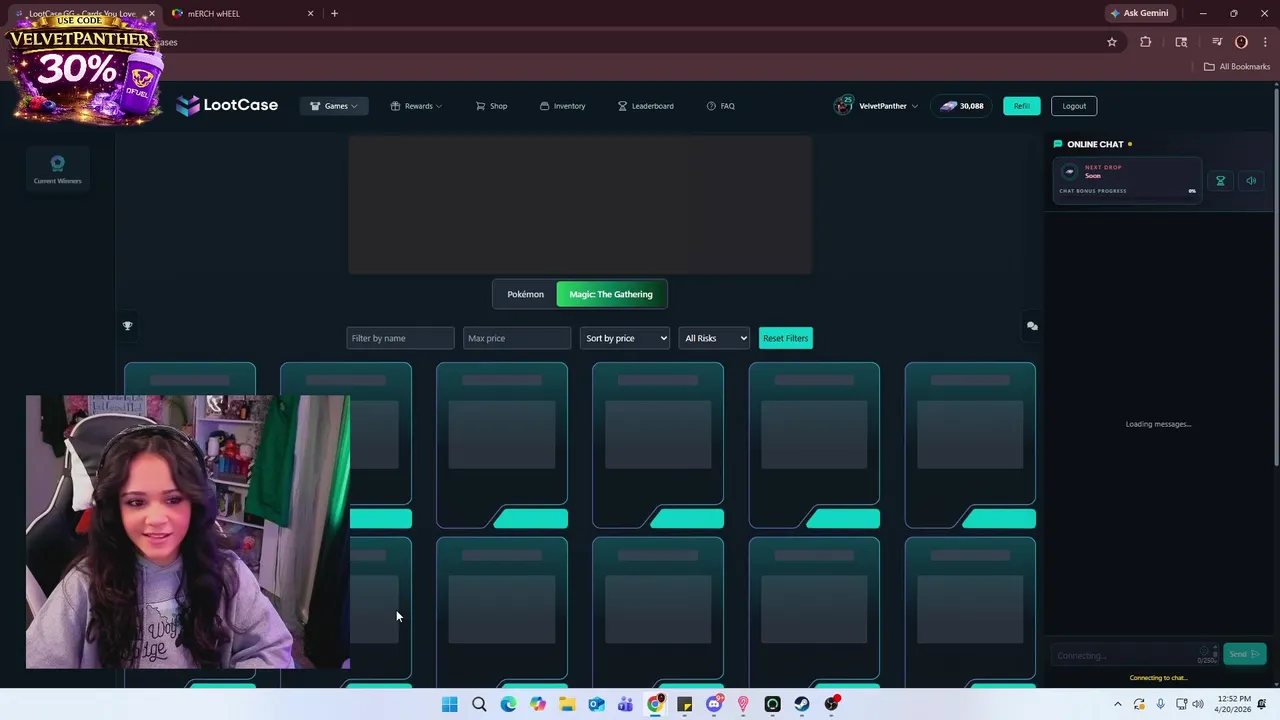
Task: Open the All Risks dropdown
Action: (714, 338)
